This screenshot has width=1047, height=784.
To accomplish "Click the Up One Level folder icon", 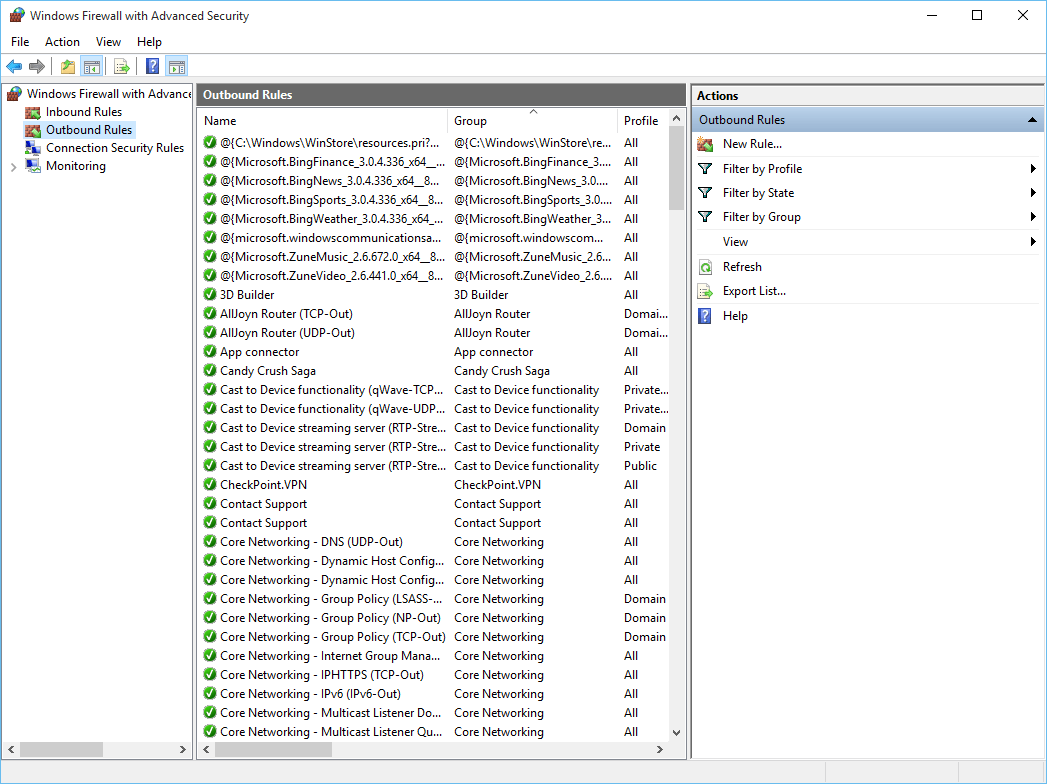I will pyautogui.click(x=67, y=66).
